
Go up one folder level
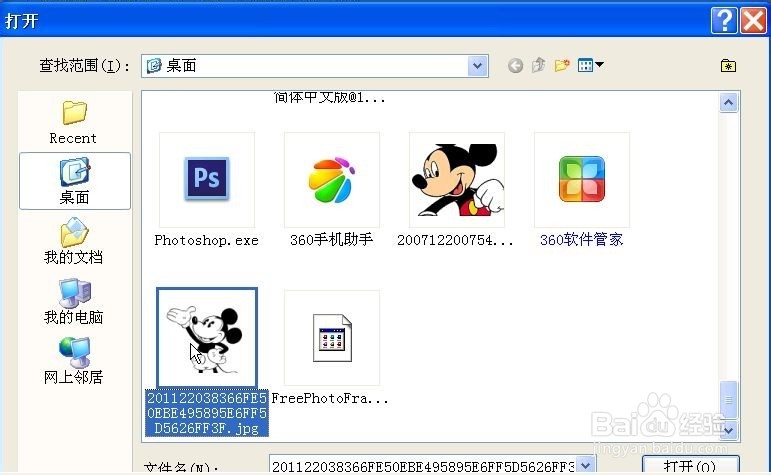click(539, 65)
